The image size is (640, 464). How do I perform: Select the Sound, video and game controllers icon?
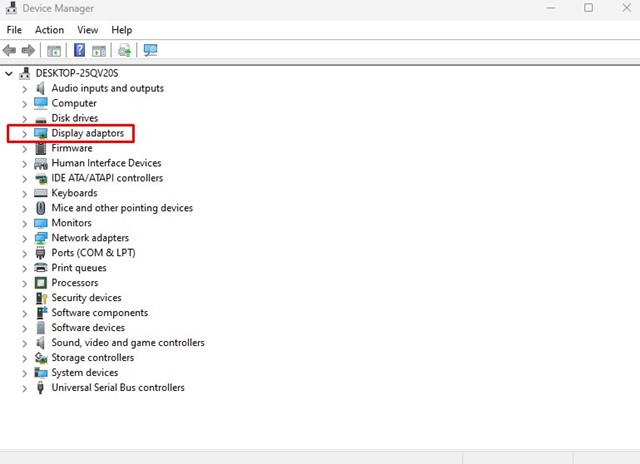click(41, 343)
